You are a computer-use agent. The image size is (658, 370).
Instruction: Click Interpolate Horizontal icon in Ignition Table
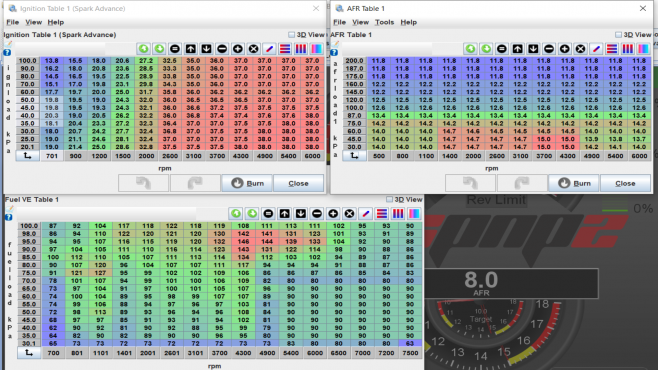285,49
